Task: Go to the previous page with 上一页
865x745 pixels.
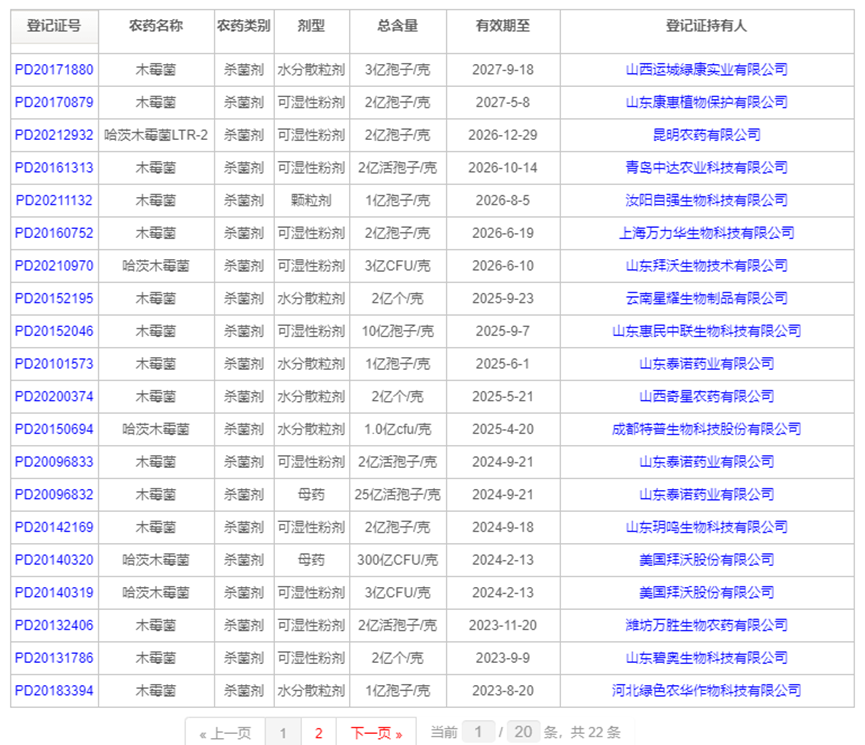Action: point(225,733)
